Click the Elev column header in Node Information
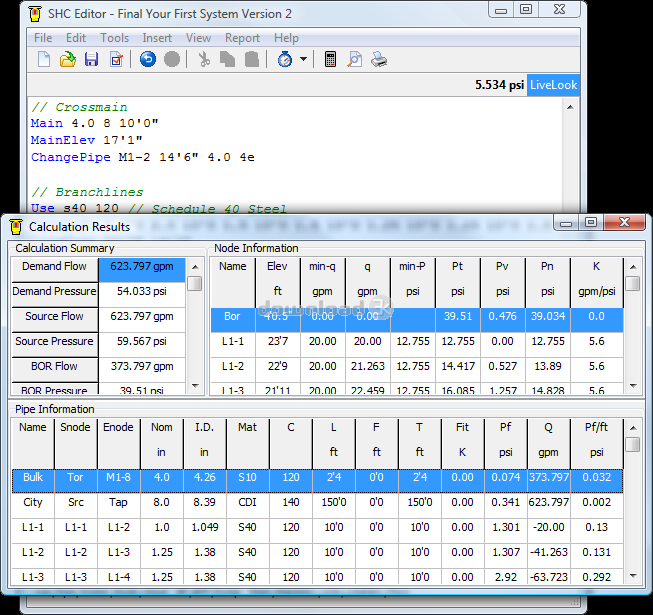This screenshot has height=615, width=653. [277, 282]
